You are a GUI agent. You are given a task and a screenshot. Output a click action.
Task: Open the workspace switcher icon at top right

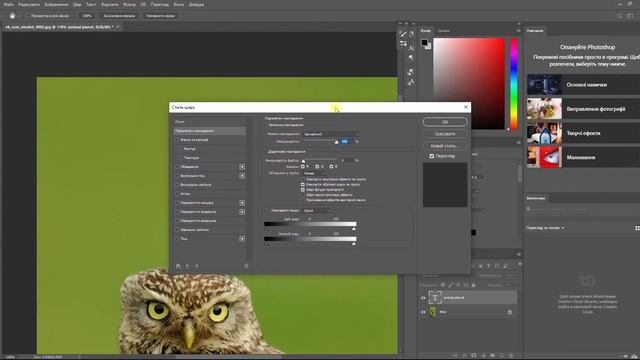click(631, 16)
